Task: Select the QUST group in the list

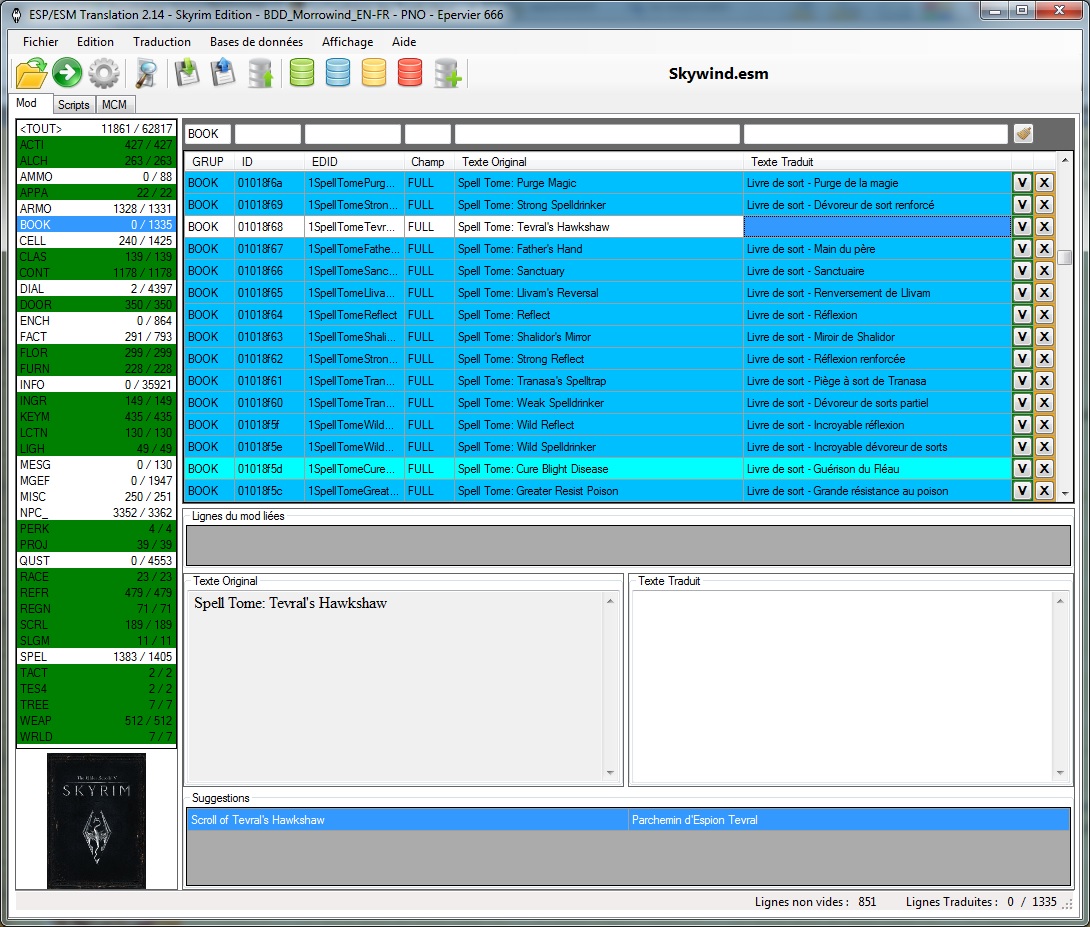Action: 96,560
